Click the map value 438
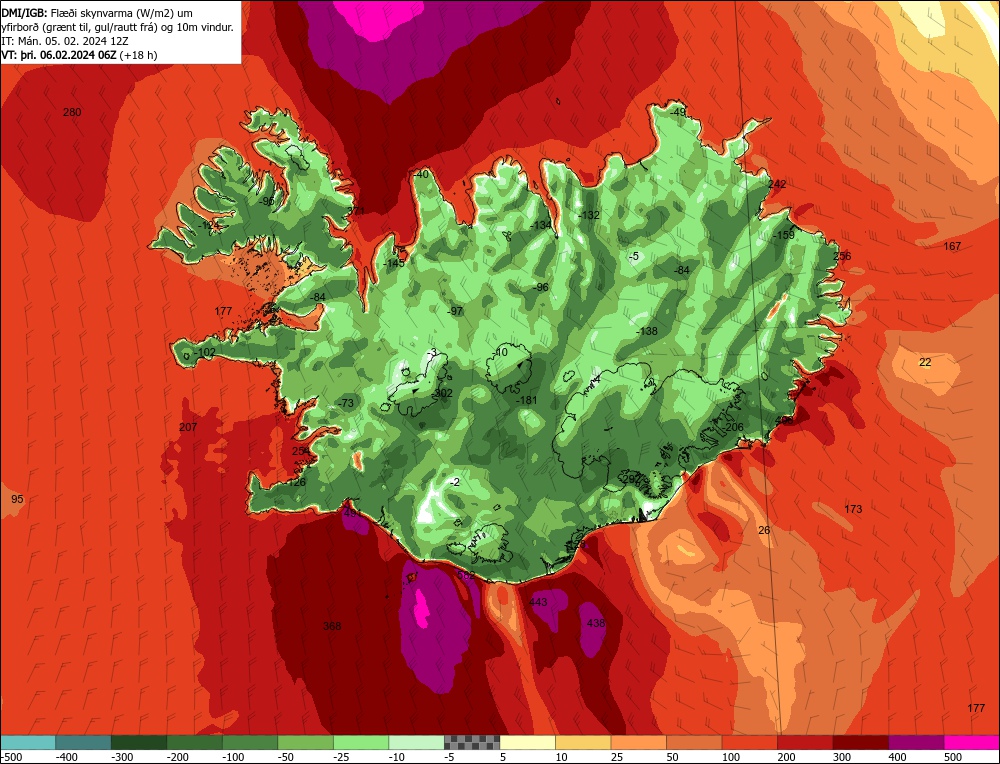1000x764 pixels. (x=596, y=623)
